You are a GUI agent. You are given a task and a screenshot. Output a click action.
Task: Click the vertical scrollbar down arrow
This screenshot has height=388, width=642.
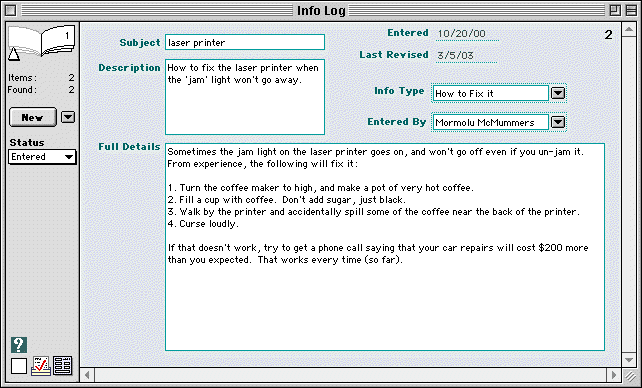[628, 360]
